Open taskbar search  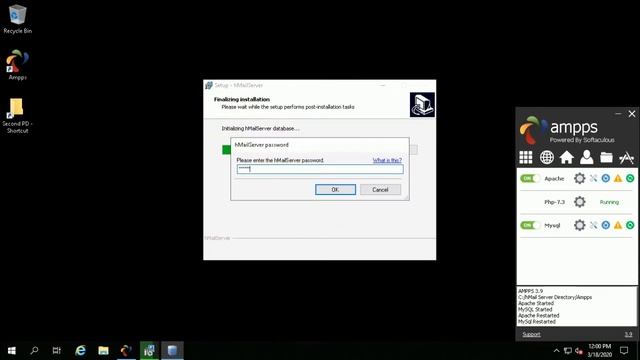pyautogui.click(x=34, y=351)
